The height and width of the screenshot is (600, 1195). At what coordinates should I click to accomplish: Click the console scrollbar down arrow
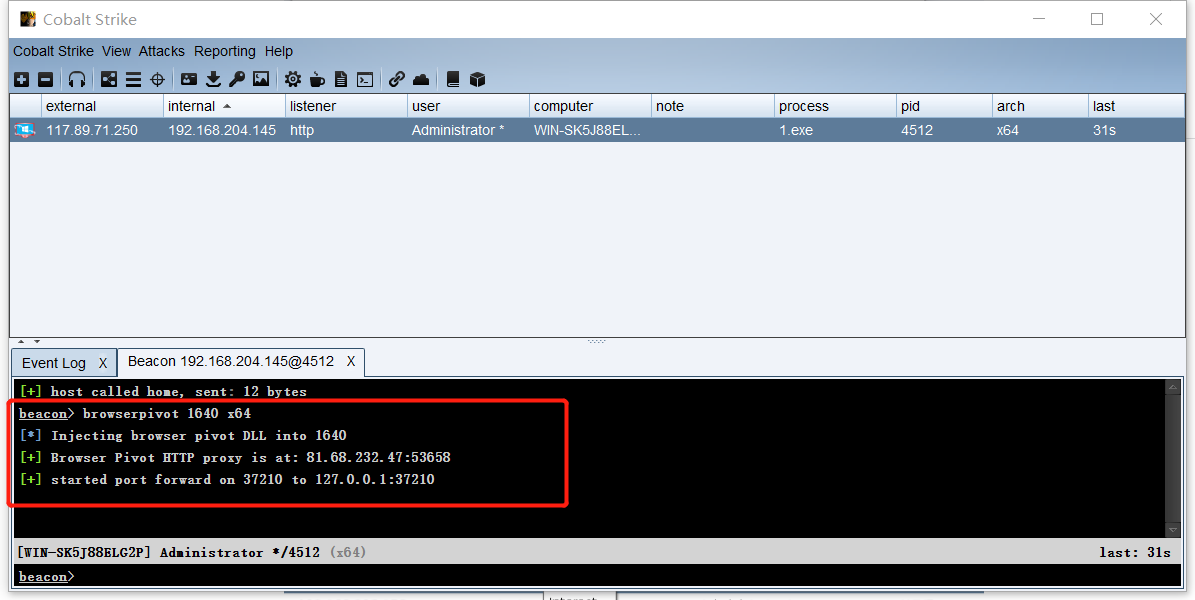coord(1173,529)
